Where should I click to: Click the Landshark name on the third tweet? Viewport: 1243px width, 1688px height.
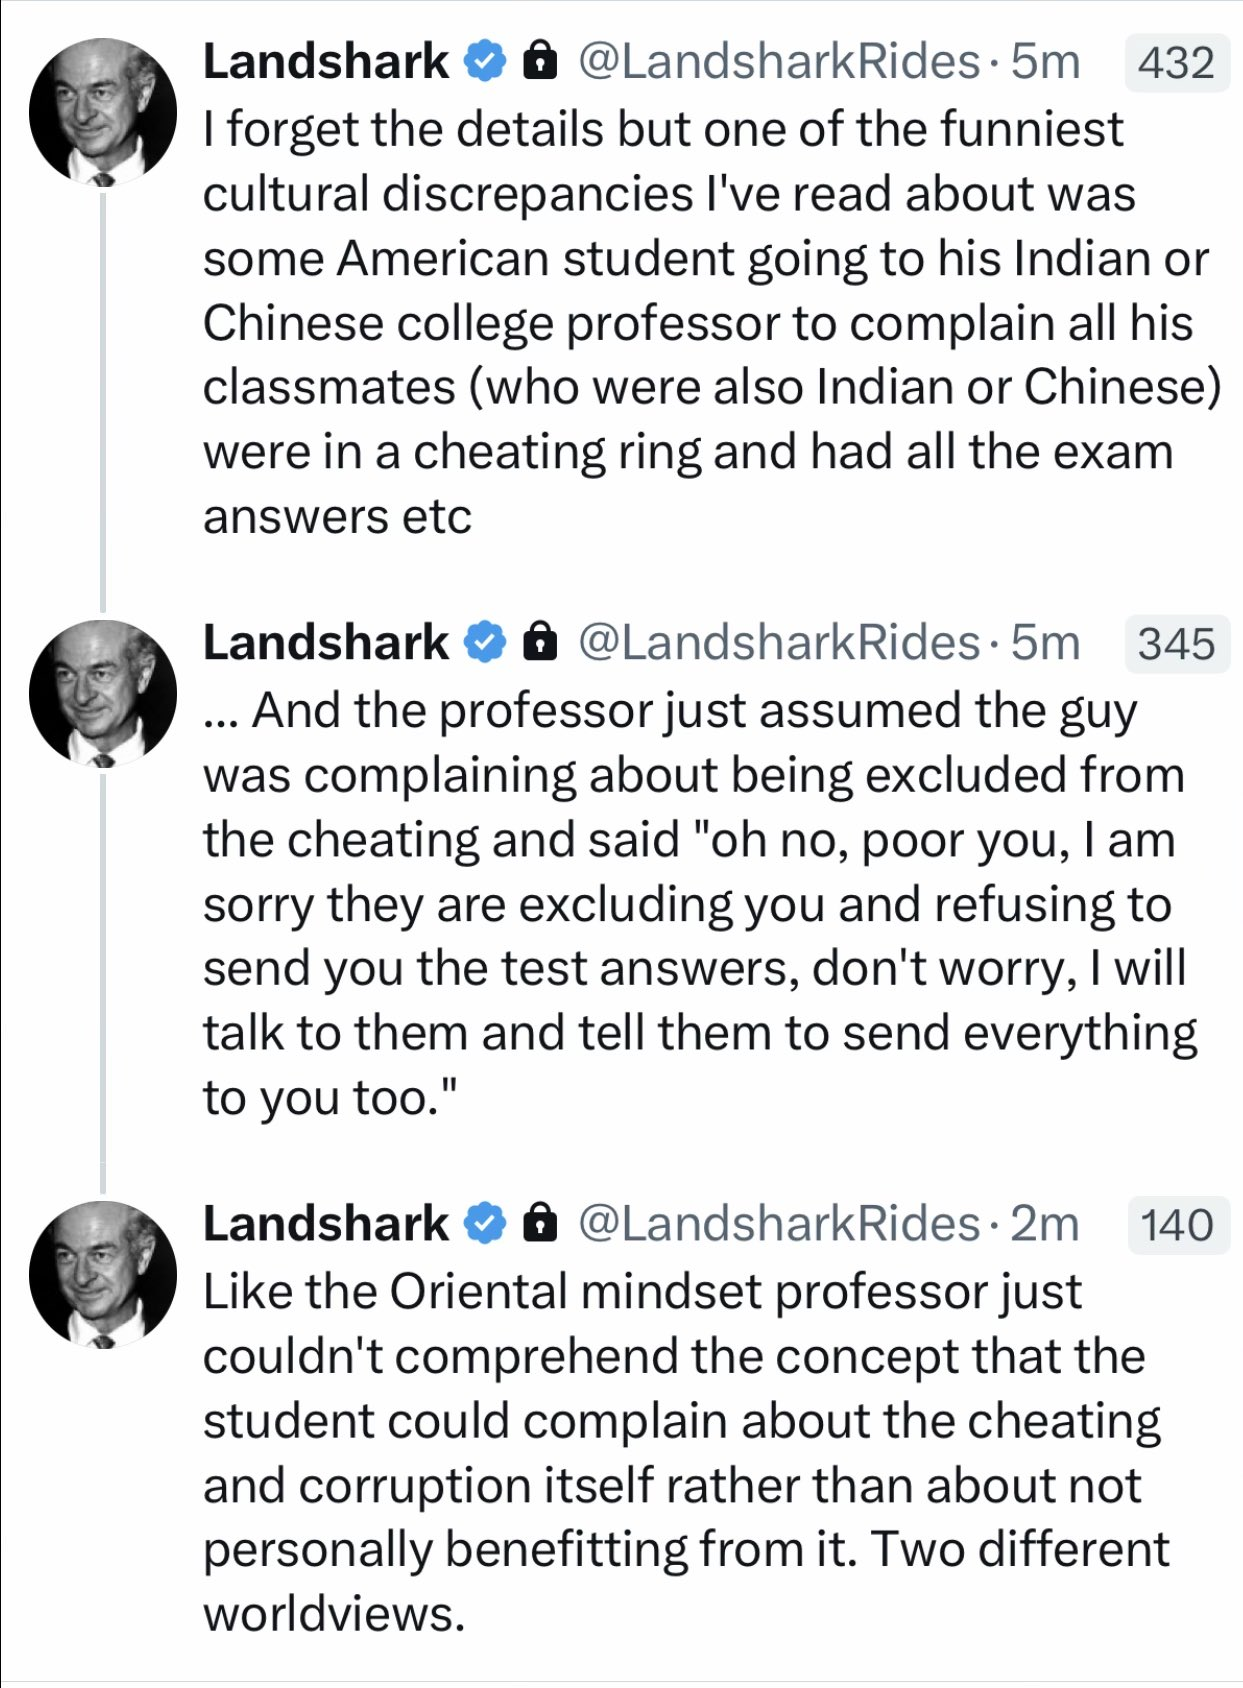(326, 1224)
